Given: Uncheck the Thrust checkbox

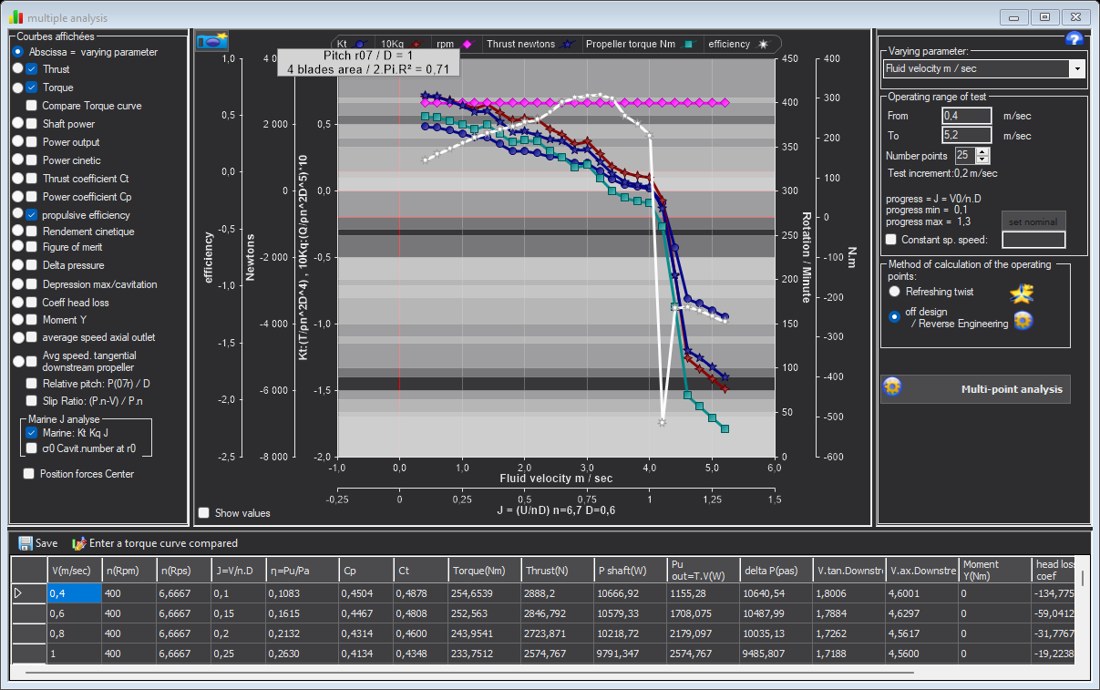Looking at the screenshot, I should coord(32,69).
